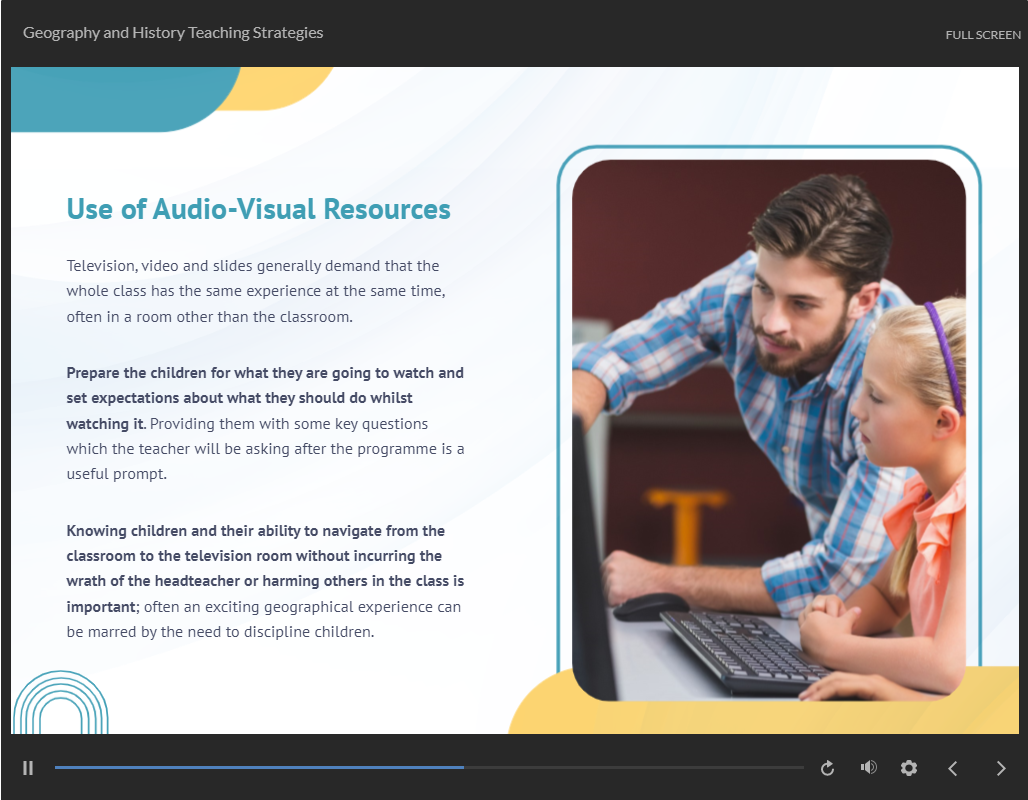This screenshot has height=800, width=1028.
Task: Click the played portion of the progress bar
Action: point(260,768)
